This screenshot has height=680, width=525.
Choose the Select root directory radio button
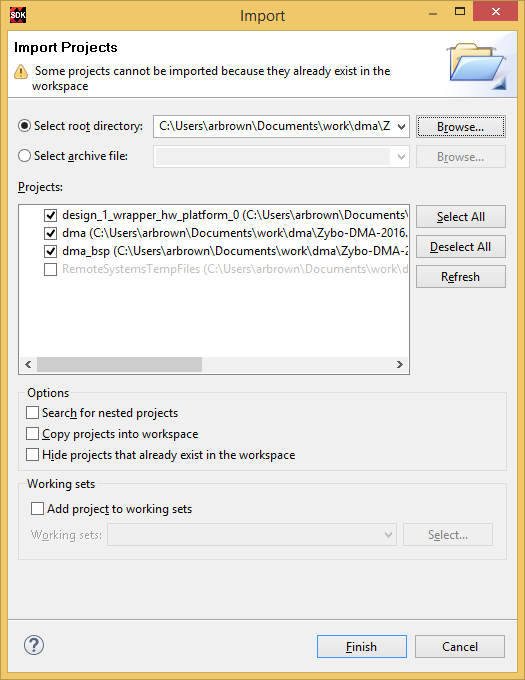24,126
